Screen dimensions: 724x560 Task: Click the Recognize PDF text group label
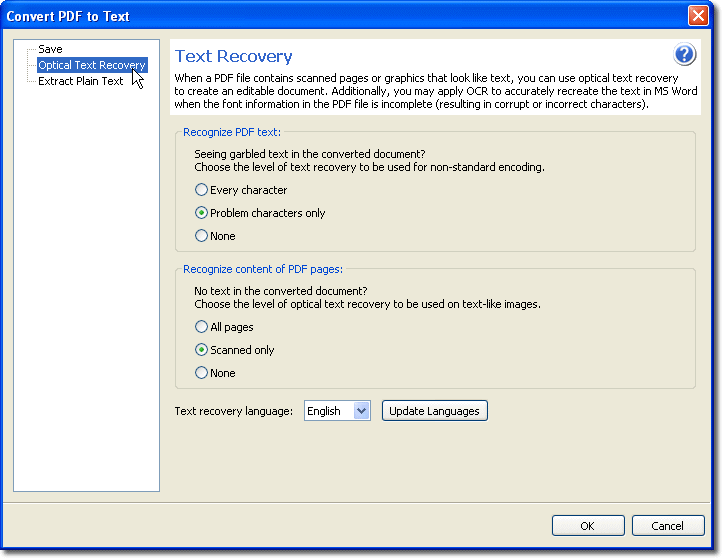(x=232, y=132)
